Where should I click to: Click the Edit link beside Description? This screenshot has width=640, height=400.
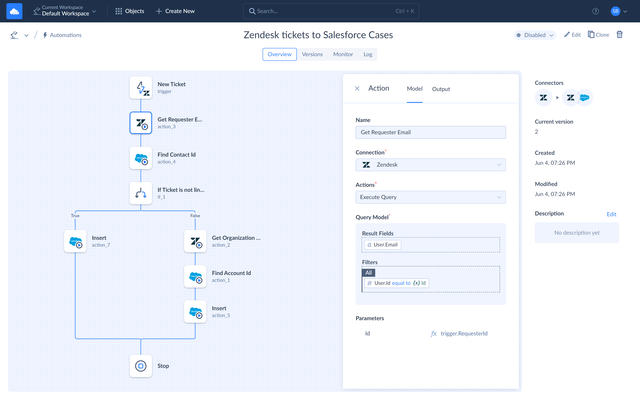612,214
